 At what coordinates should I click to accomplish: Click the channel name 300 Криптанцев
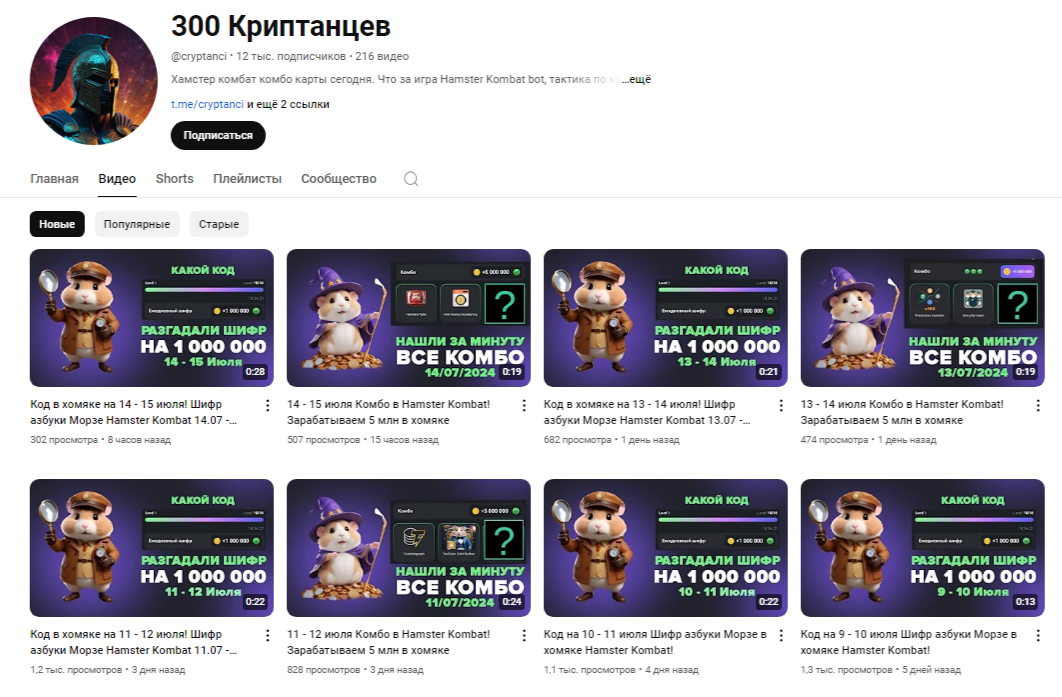click(280, 26)
